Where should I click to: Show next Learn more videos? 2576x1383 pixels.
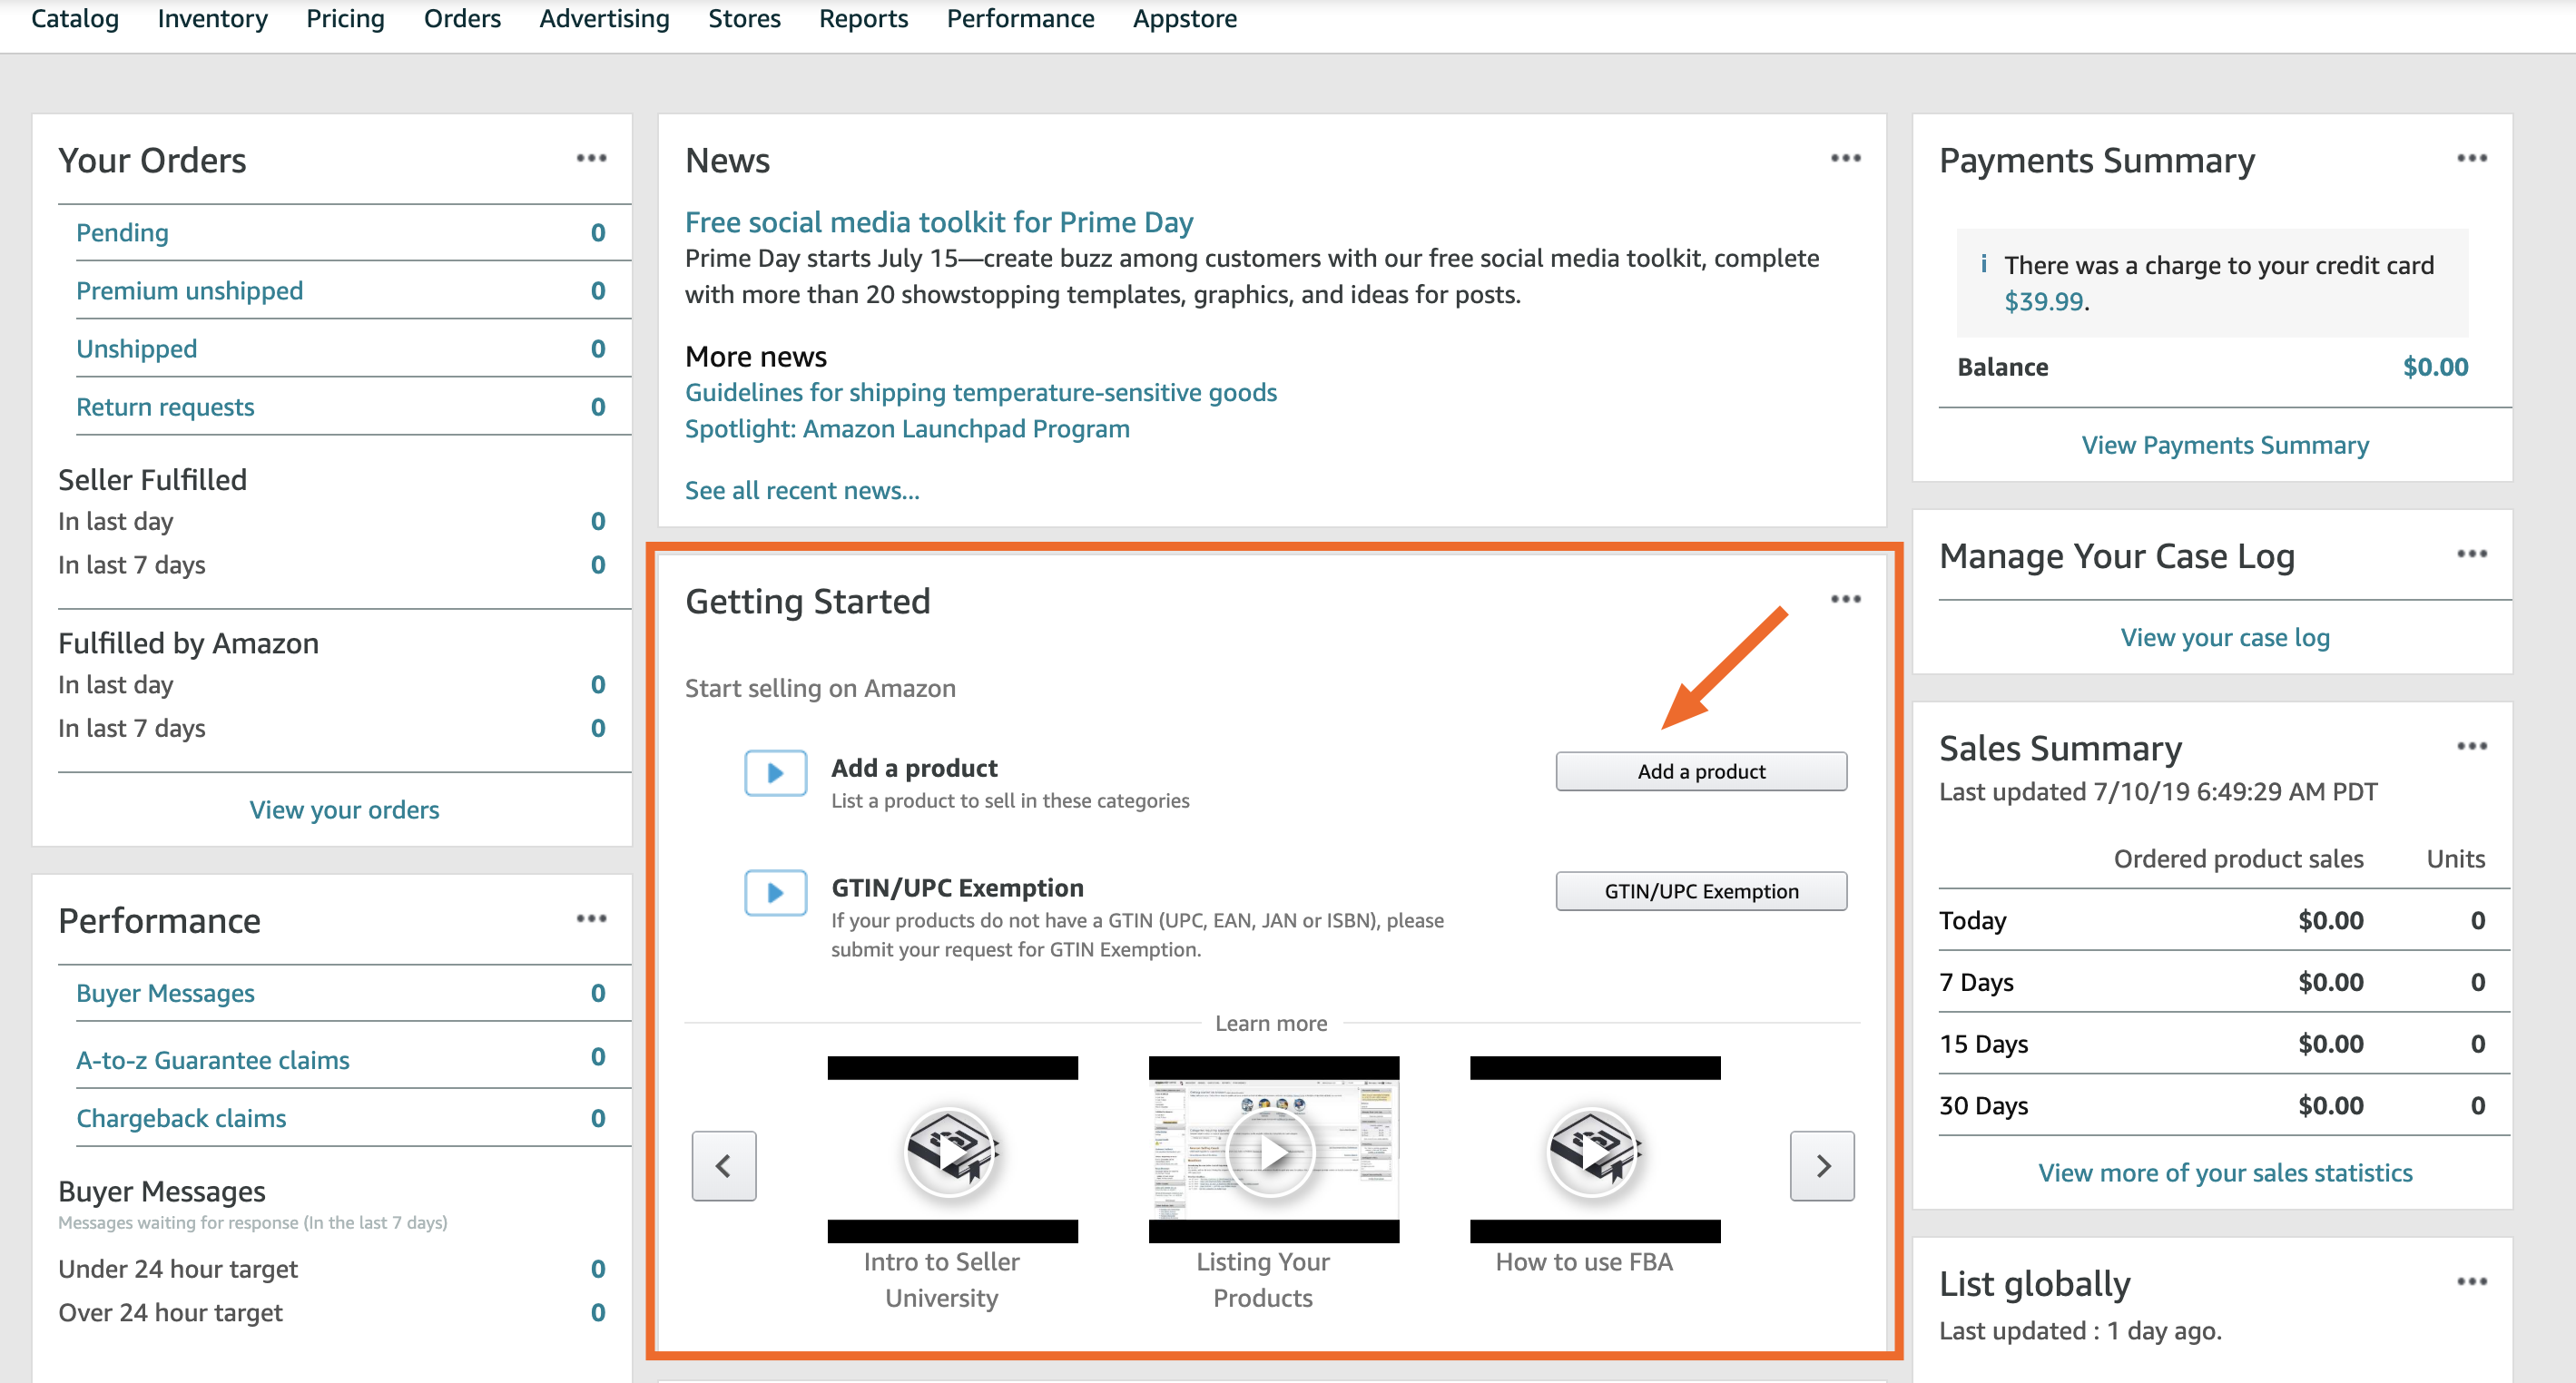tap(1821, 1165)
